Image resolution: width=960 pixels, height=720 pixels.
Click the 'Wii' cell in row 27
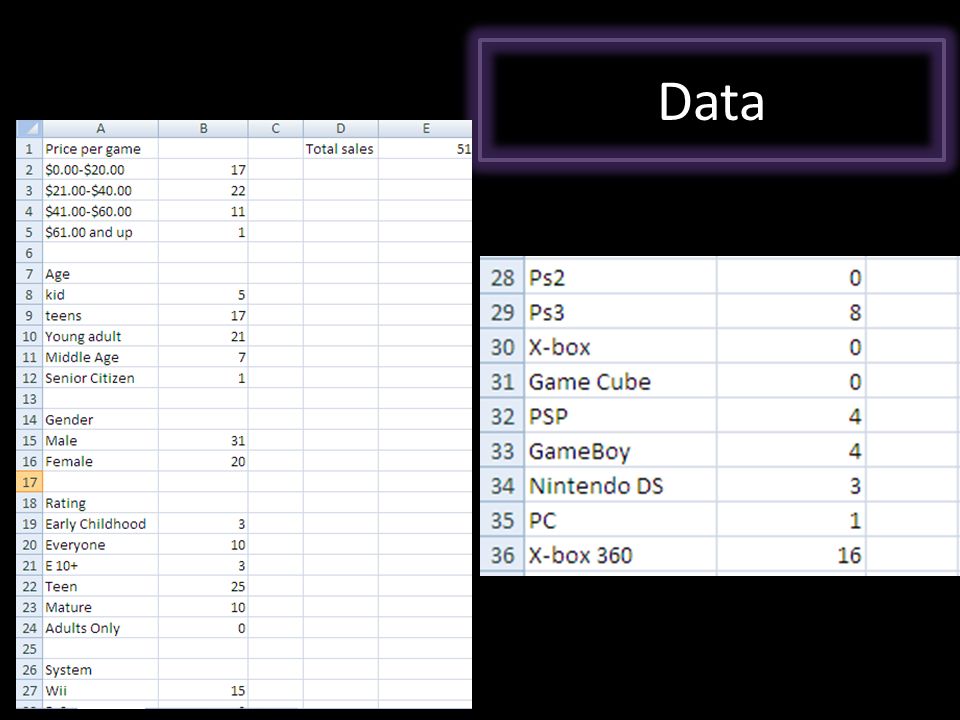[100, 690]
